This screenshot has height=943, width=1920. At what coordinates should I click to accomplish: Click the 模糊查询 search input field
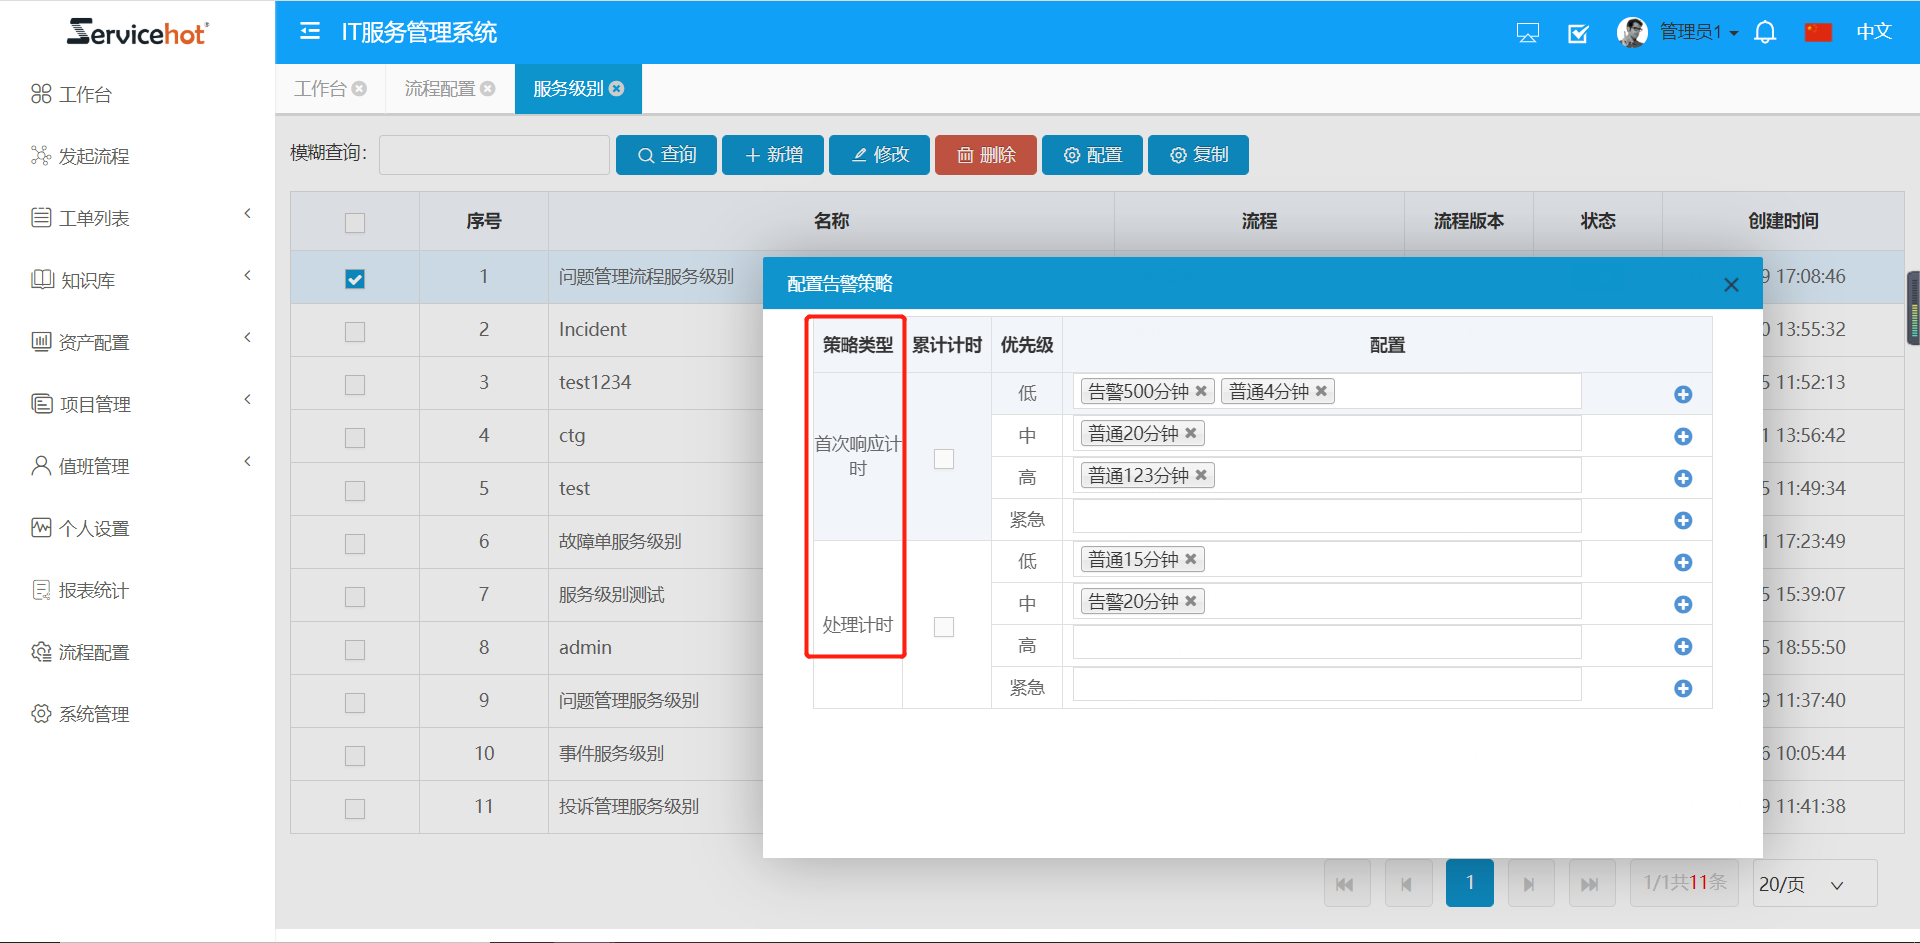pyautogui.click(x=494, y=155)
